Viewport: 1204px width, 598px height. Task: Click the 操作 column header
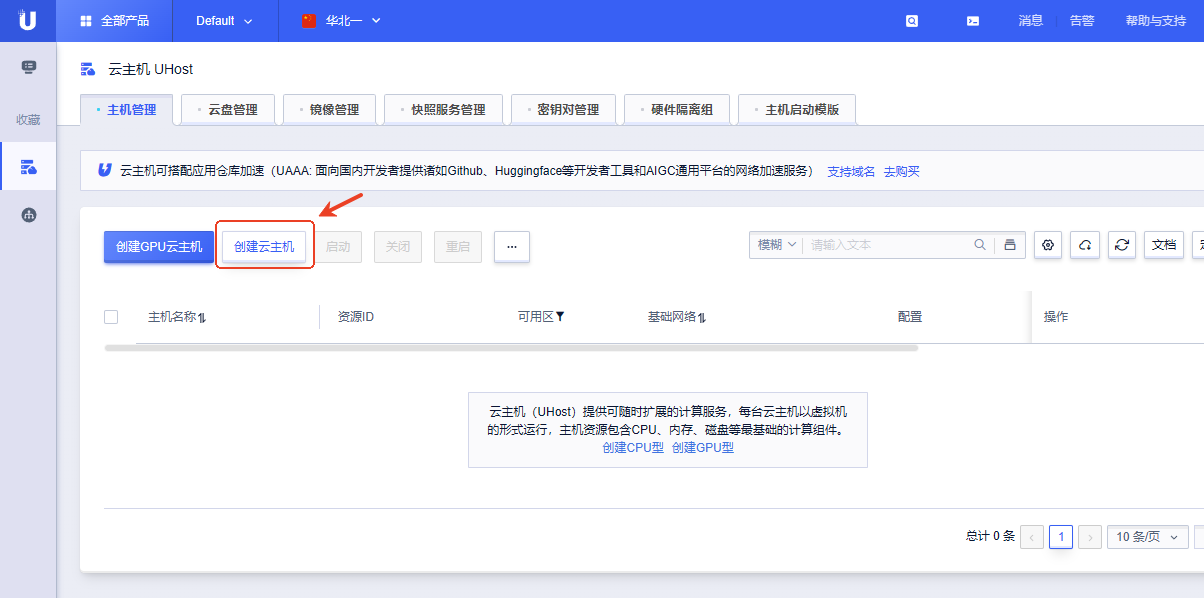1056,317
